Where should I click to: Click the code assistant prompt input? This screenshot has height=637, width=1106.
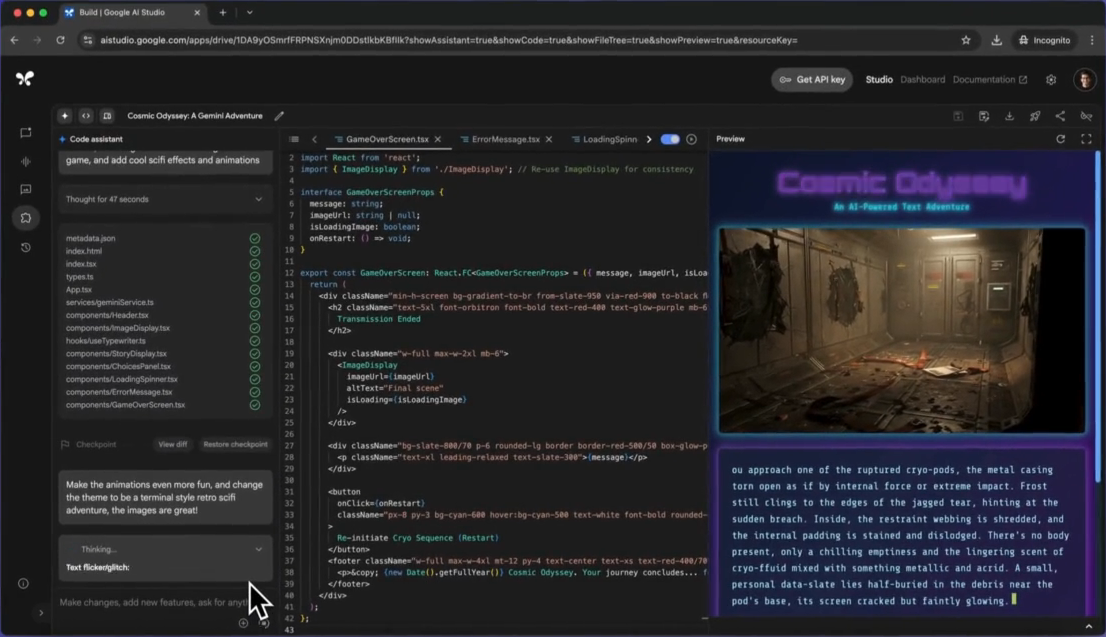coord(154,602)
